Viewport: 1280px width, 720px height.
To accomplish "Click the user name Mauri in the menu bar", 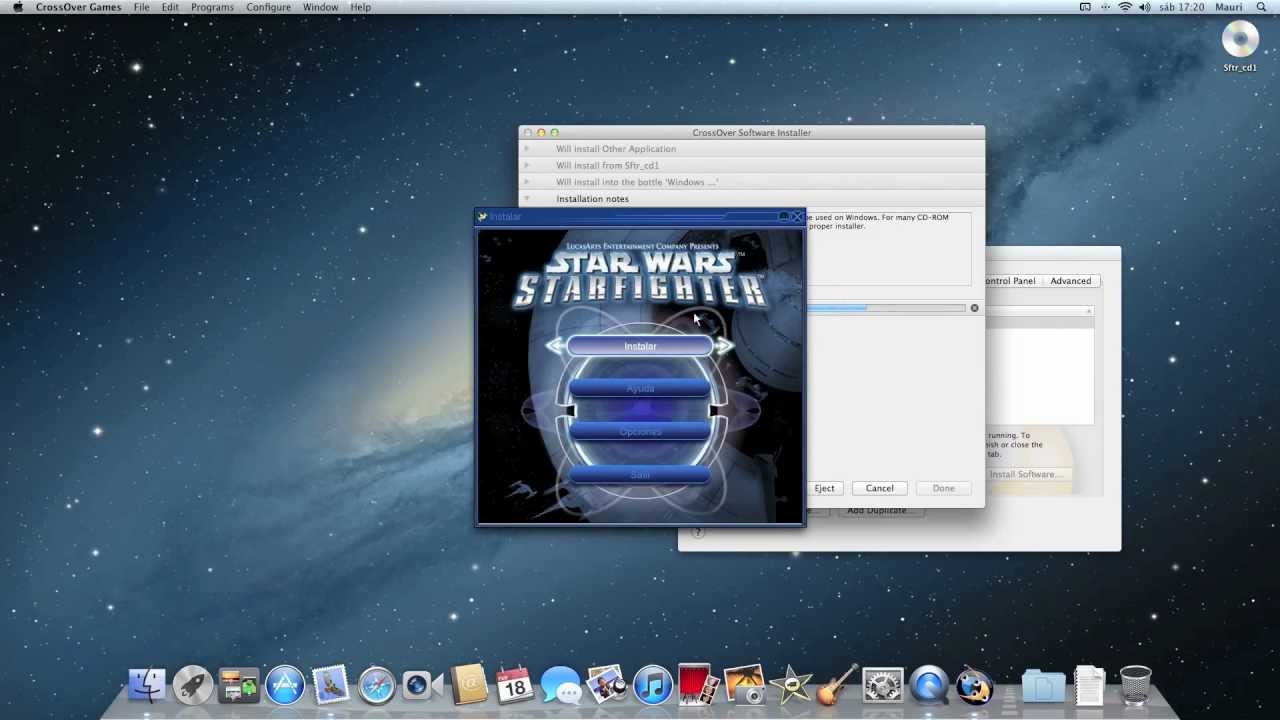I will [x=1229, y=7].
